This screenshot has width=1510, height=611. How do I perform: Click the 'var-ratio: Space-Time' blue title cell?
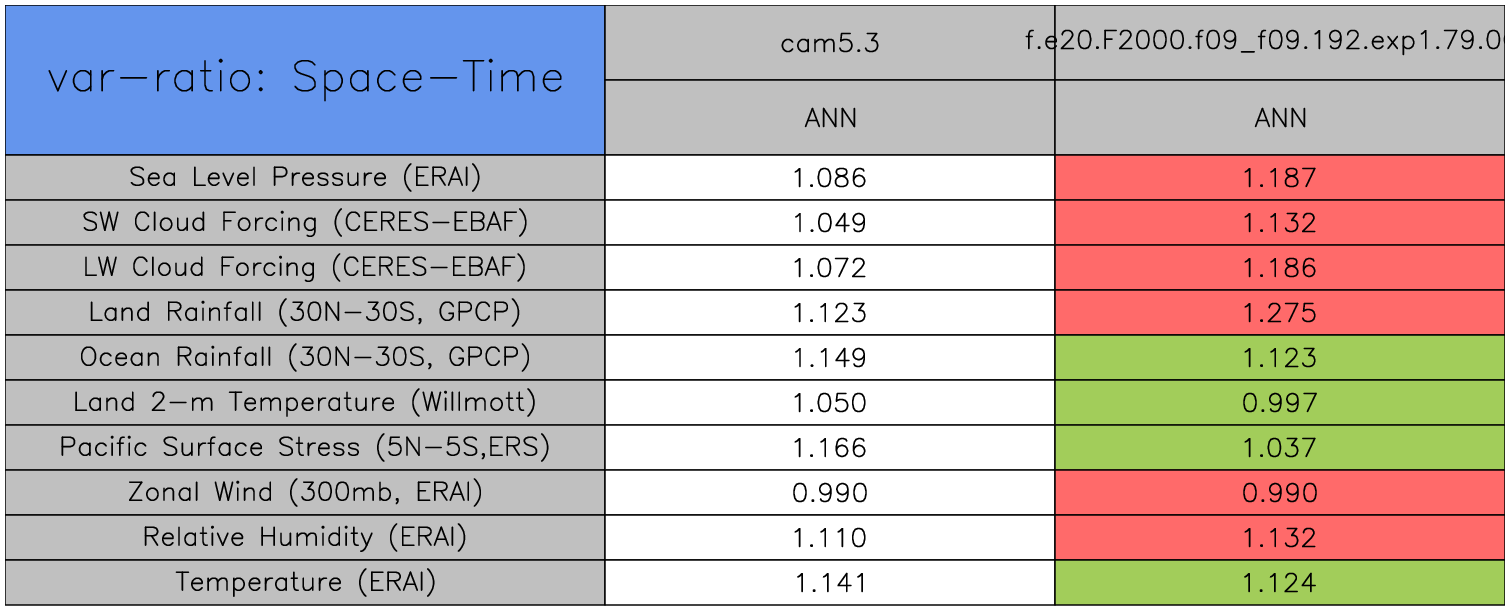tap(305, 79)
